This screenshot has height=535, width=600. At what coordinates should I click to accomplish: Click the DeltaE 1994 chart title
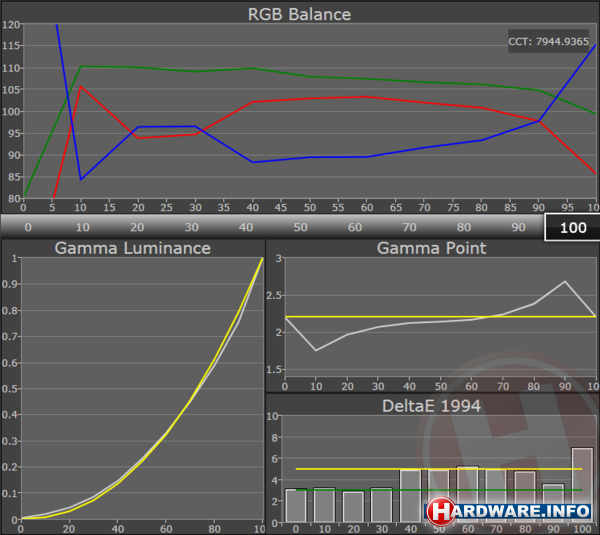431,406
